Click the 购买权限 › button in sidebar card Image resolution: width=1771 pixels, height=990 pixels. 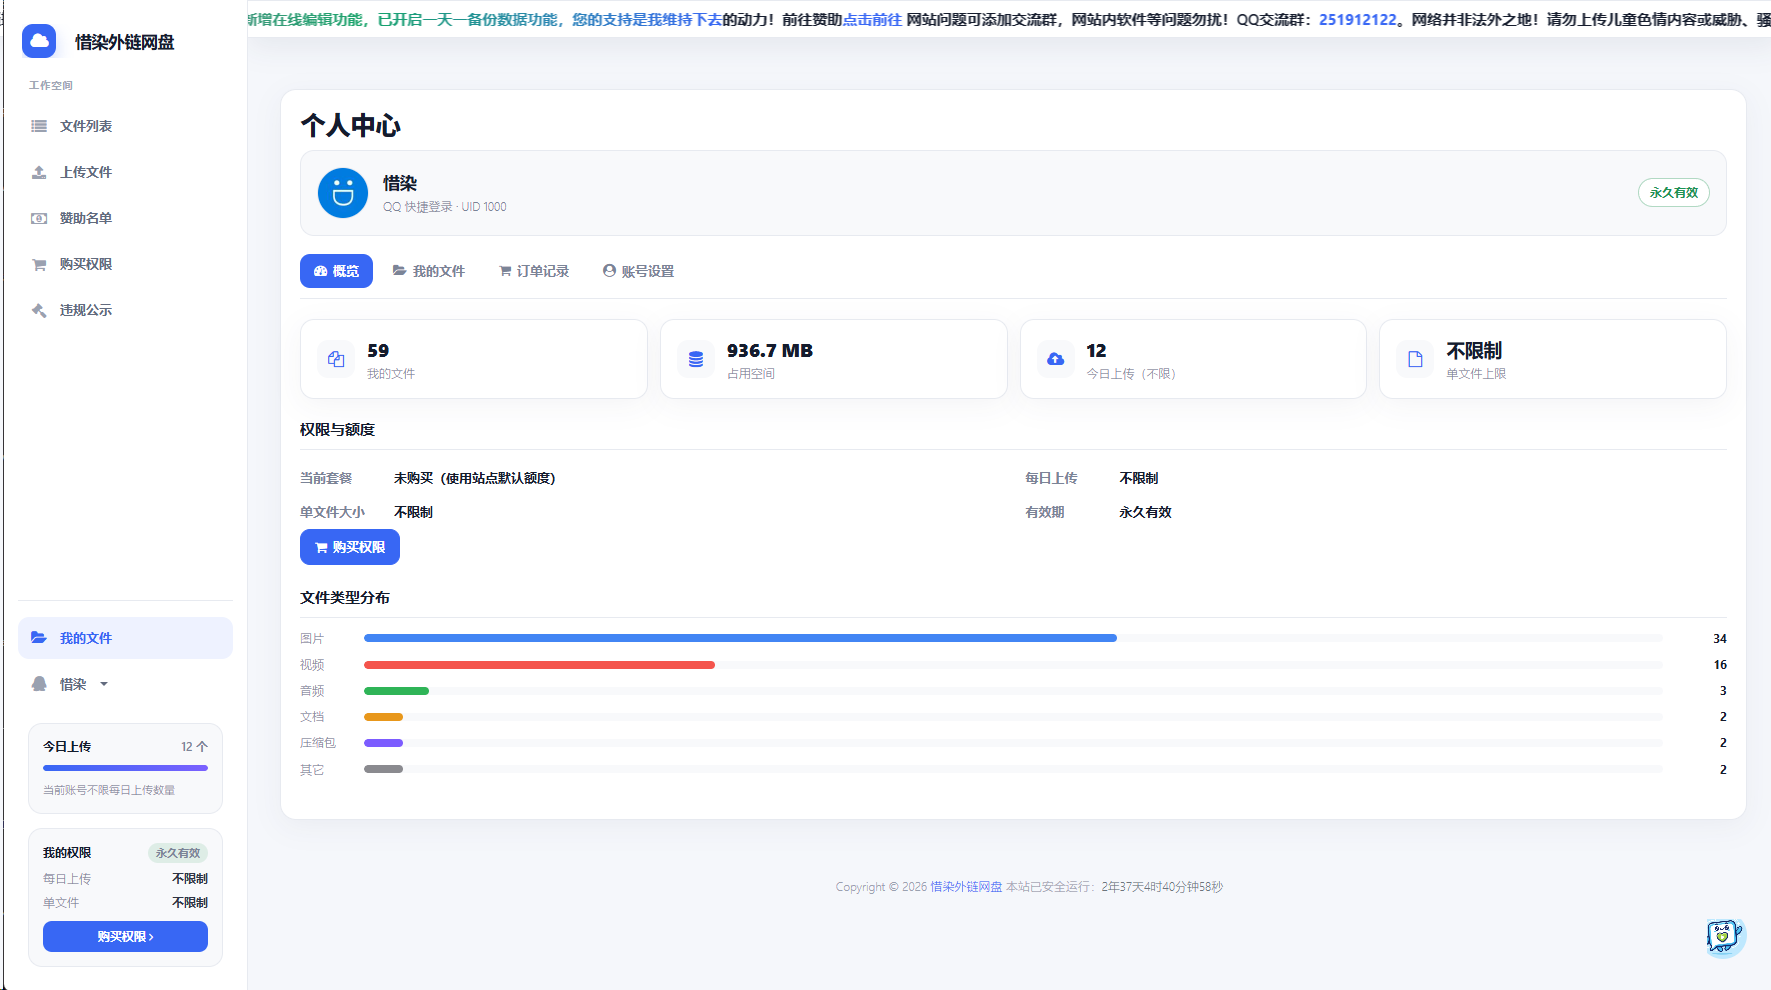[125, 937]
